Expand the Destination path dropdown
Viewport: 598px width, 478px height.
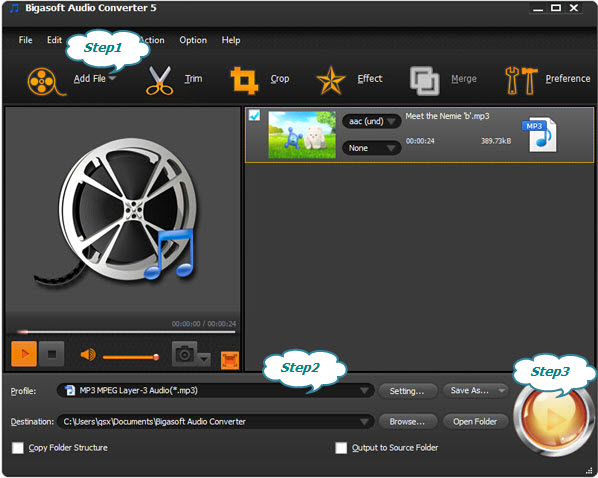(364, 422)
